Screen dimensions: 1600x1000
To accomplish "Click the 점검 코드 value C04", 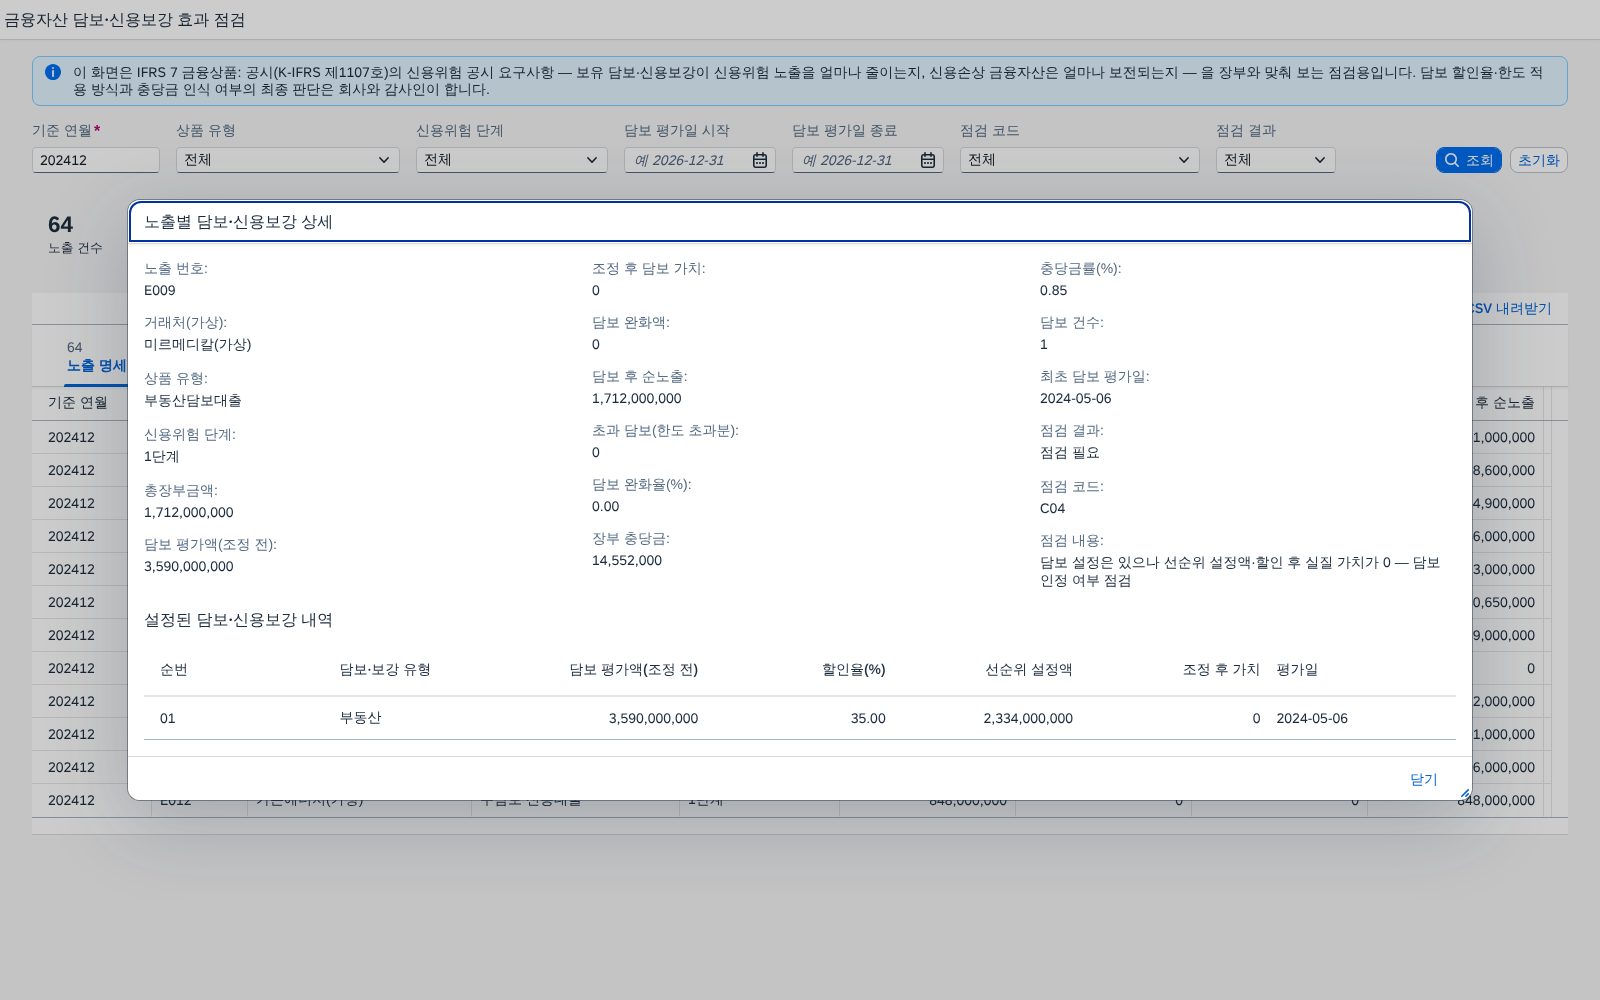I will coord(1052,508).
